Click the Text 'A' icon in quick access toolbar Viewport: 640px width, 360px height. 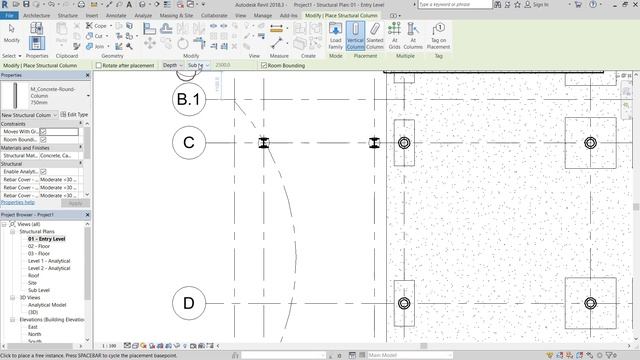pos(129,4)
